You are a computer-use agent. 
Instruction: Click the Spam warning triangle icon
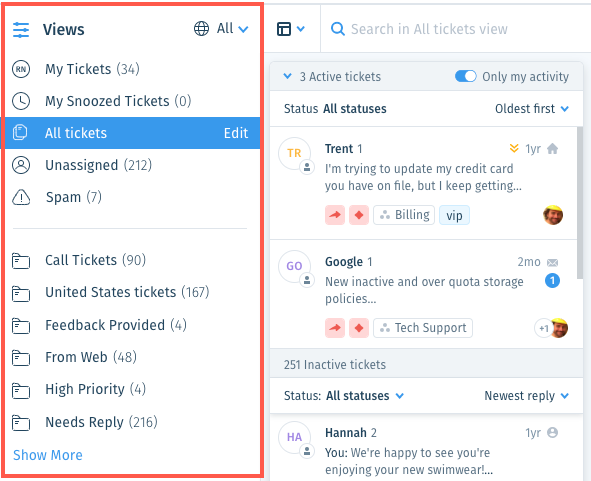point(21,197)
